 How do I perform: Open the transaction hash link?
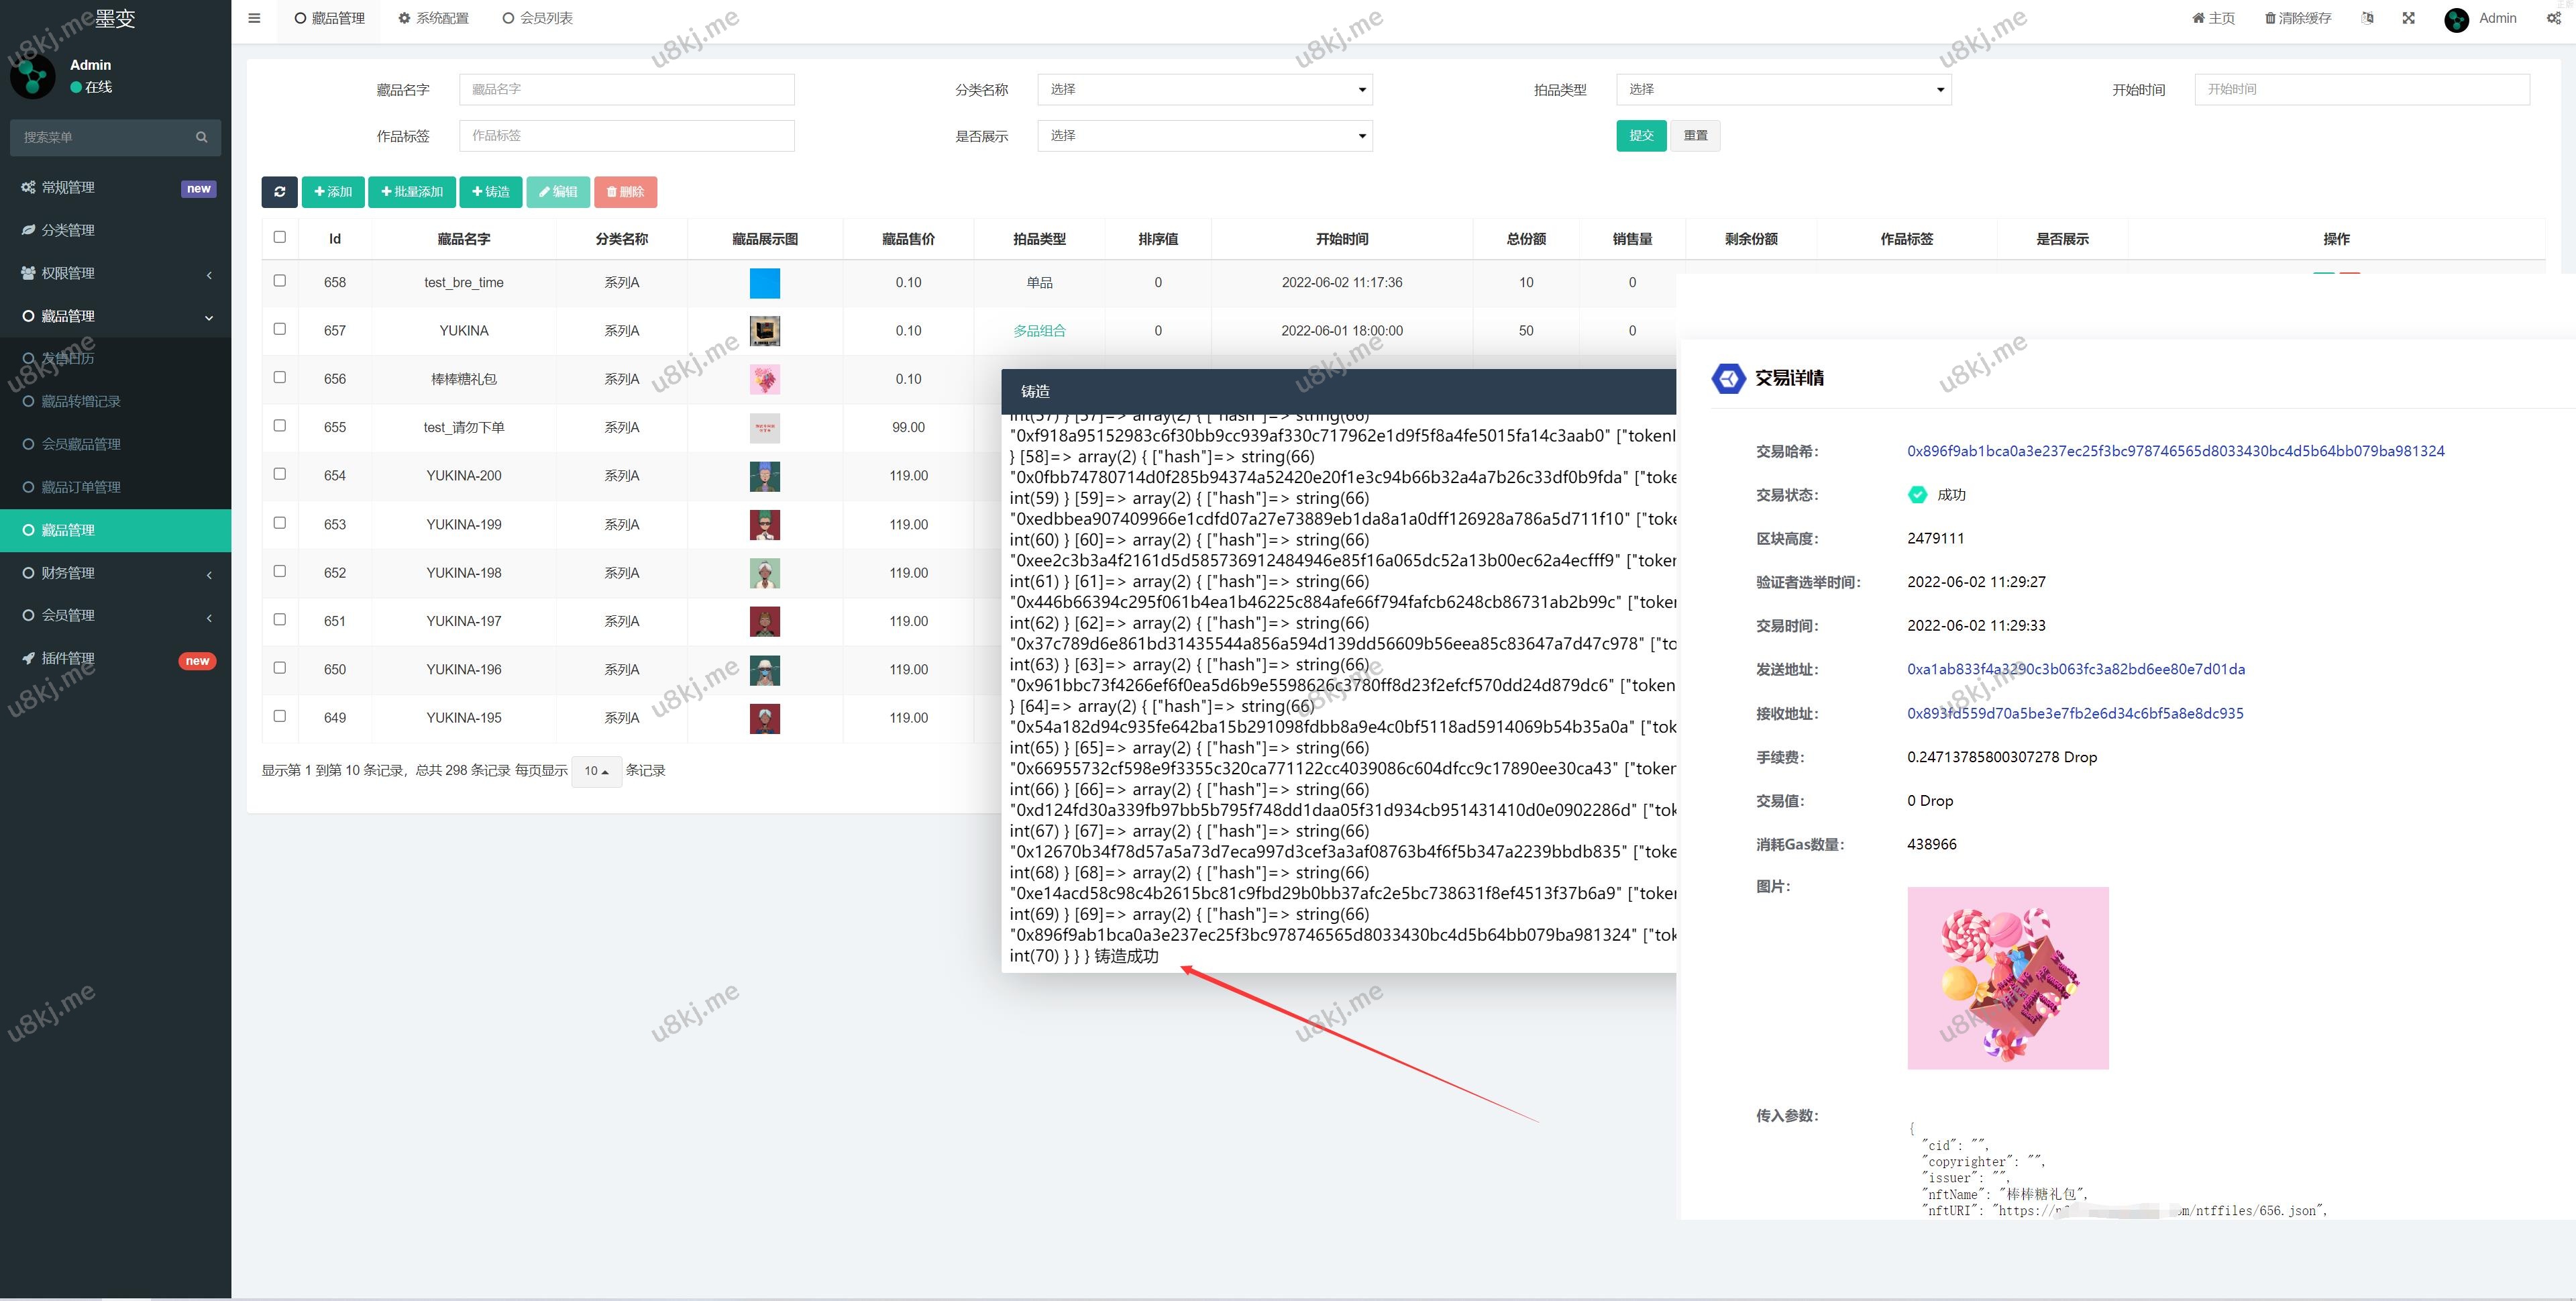point(2175,451)
